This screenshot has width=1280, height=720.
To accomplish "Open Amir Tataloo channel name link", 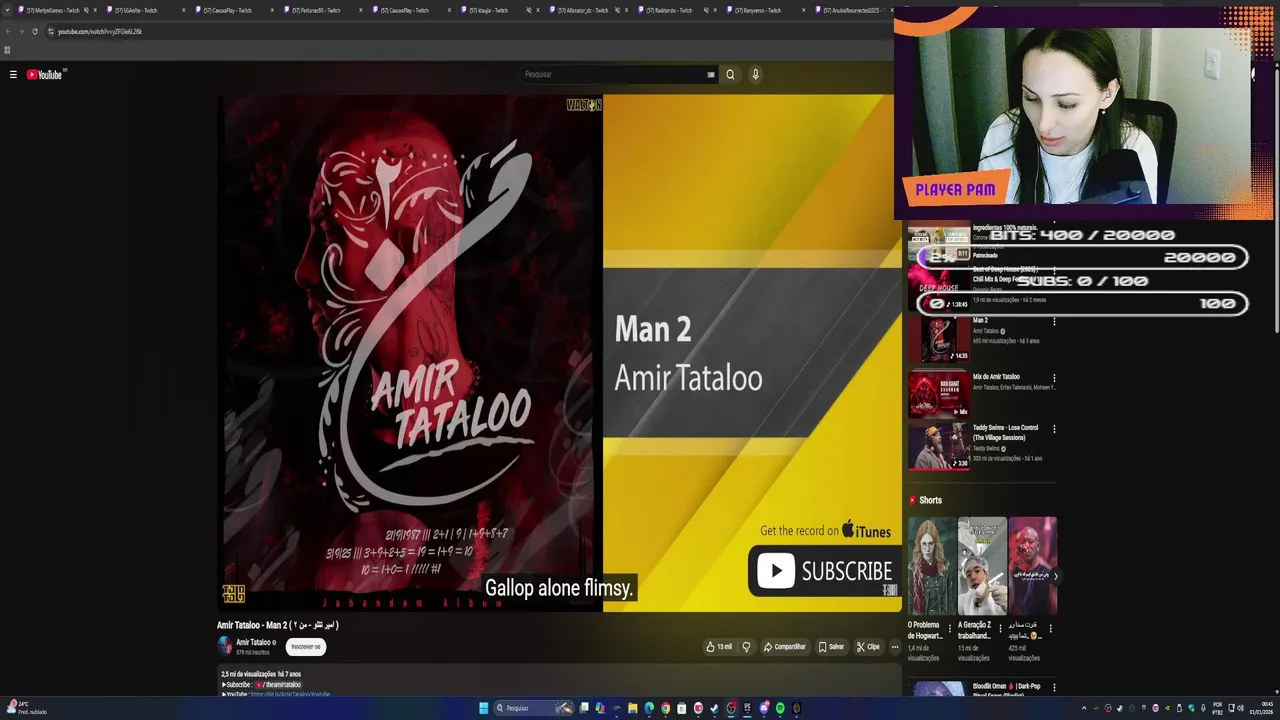I will (253, 642).
